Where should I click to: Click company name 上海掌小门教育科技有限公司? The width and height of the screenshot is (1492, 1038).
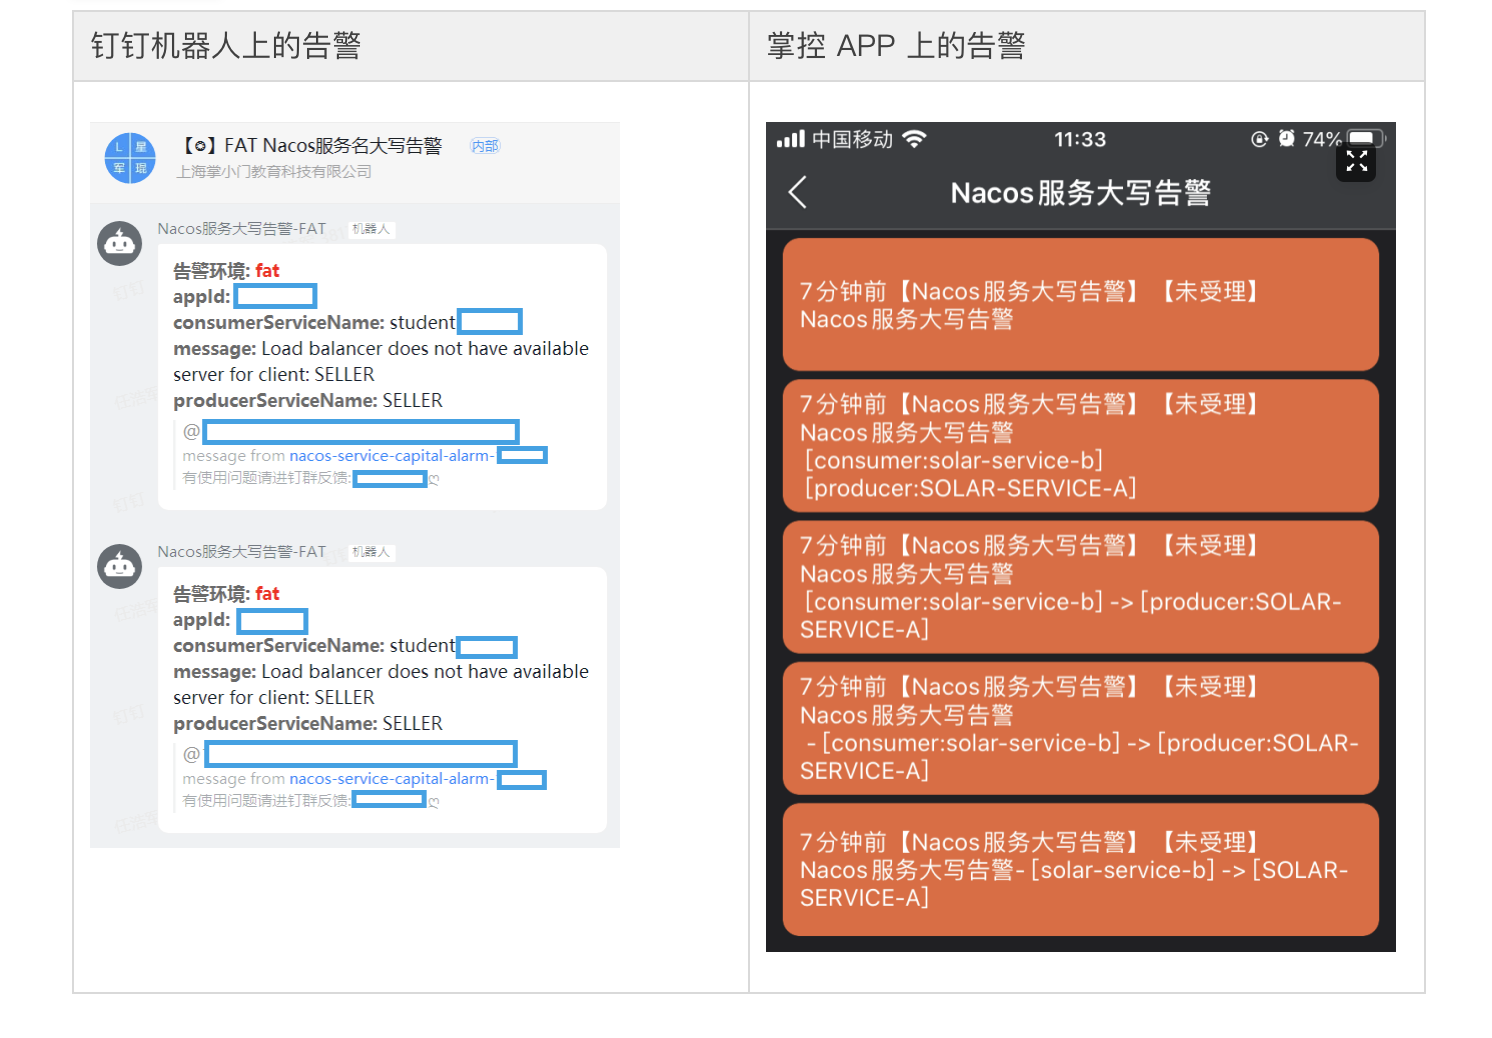(x=274, y=172)
